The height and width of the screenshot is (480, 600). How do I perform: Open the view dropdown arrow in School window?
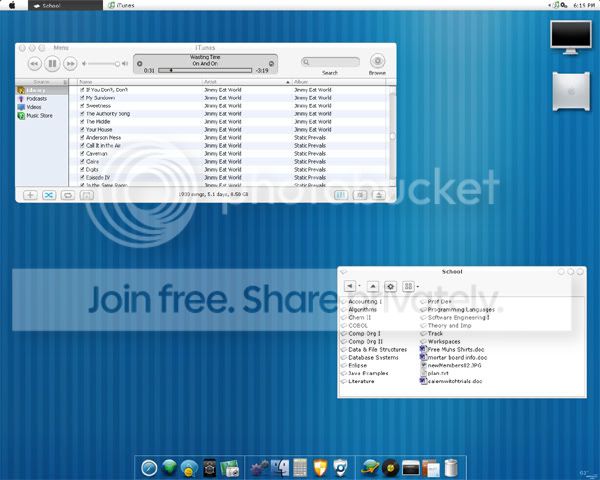[x=418, y=286]
